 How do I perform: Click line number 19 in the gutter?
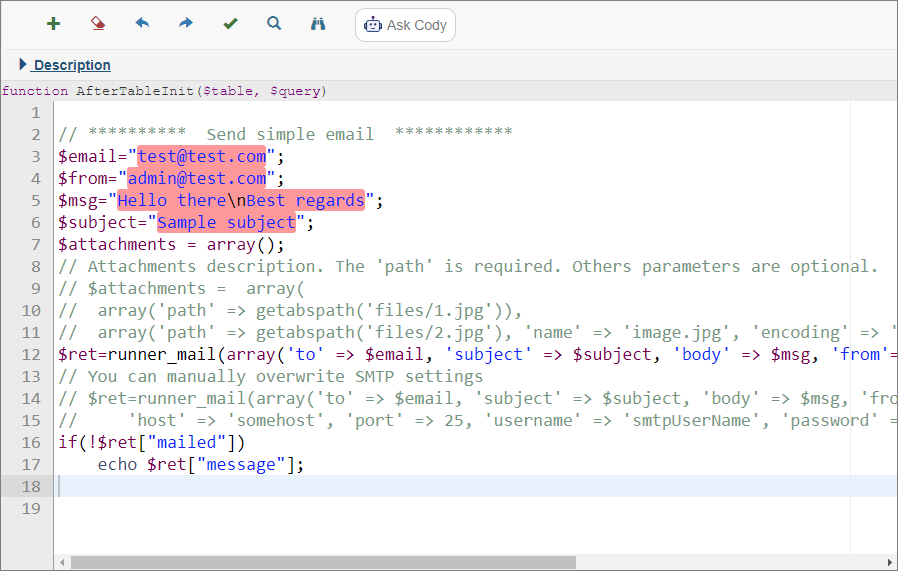coord(31,509)
